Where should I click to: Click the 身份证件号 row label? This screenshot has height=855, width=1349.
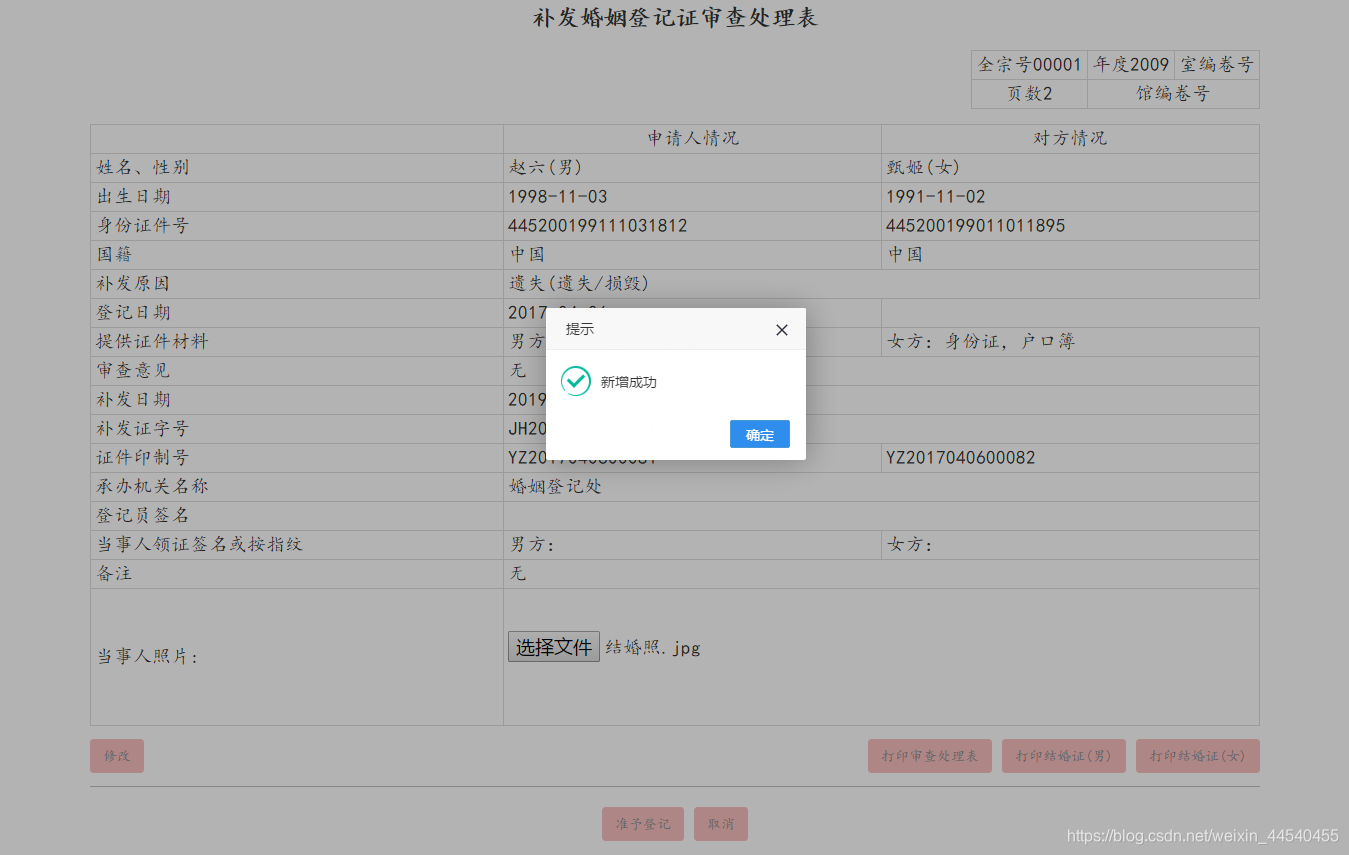click(x=142, y=225)
